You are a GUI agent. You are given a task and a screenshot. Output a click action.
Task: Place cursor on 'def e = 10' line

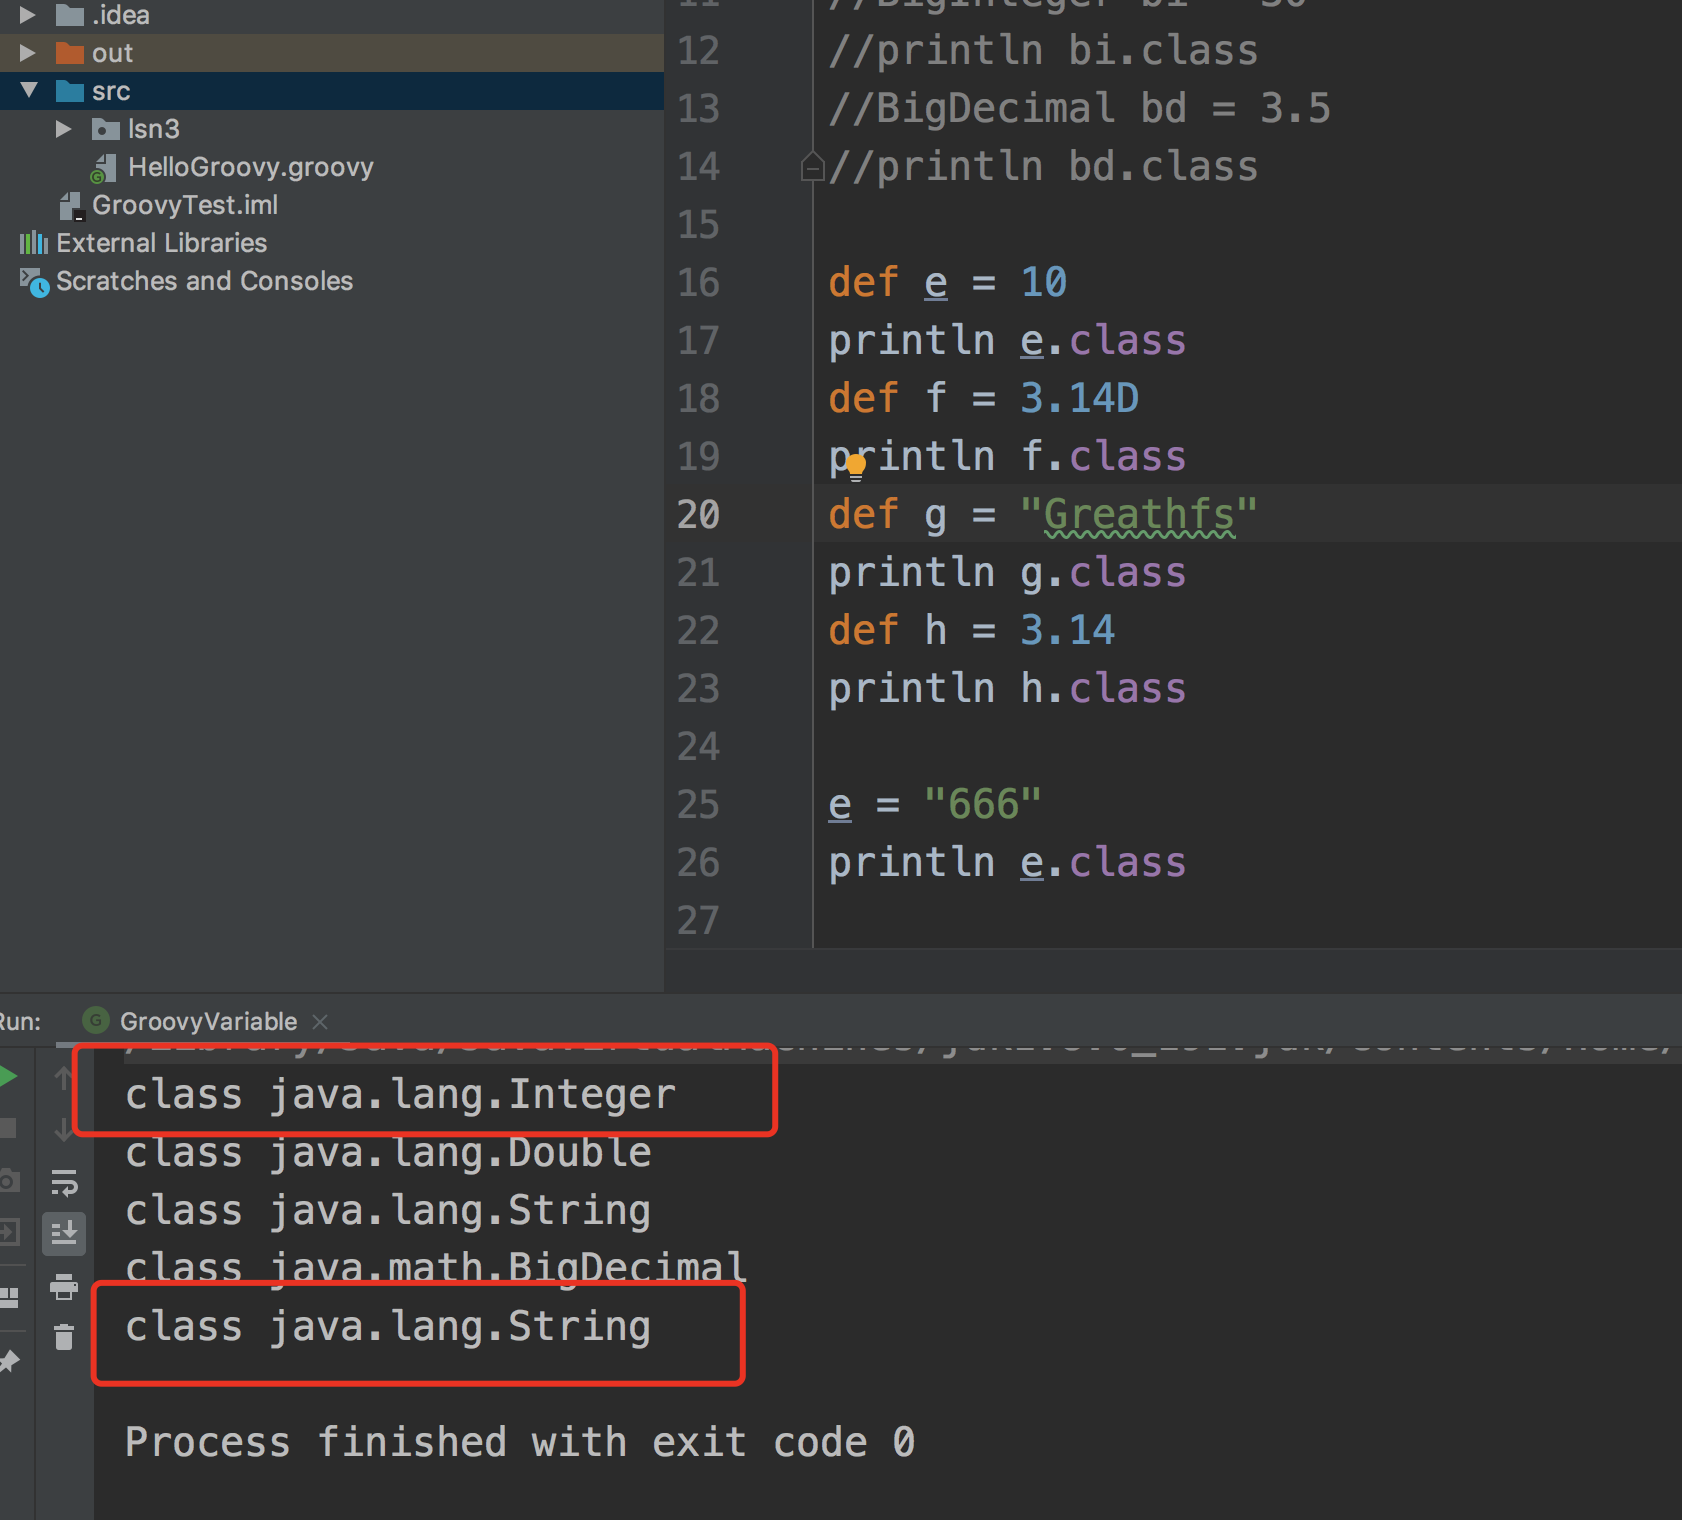click(947, 282)
